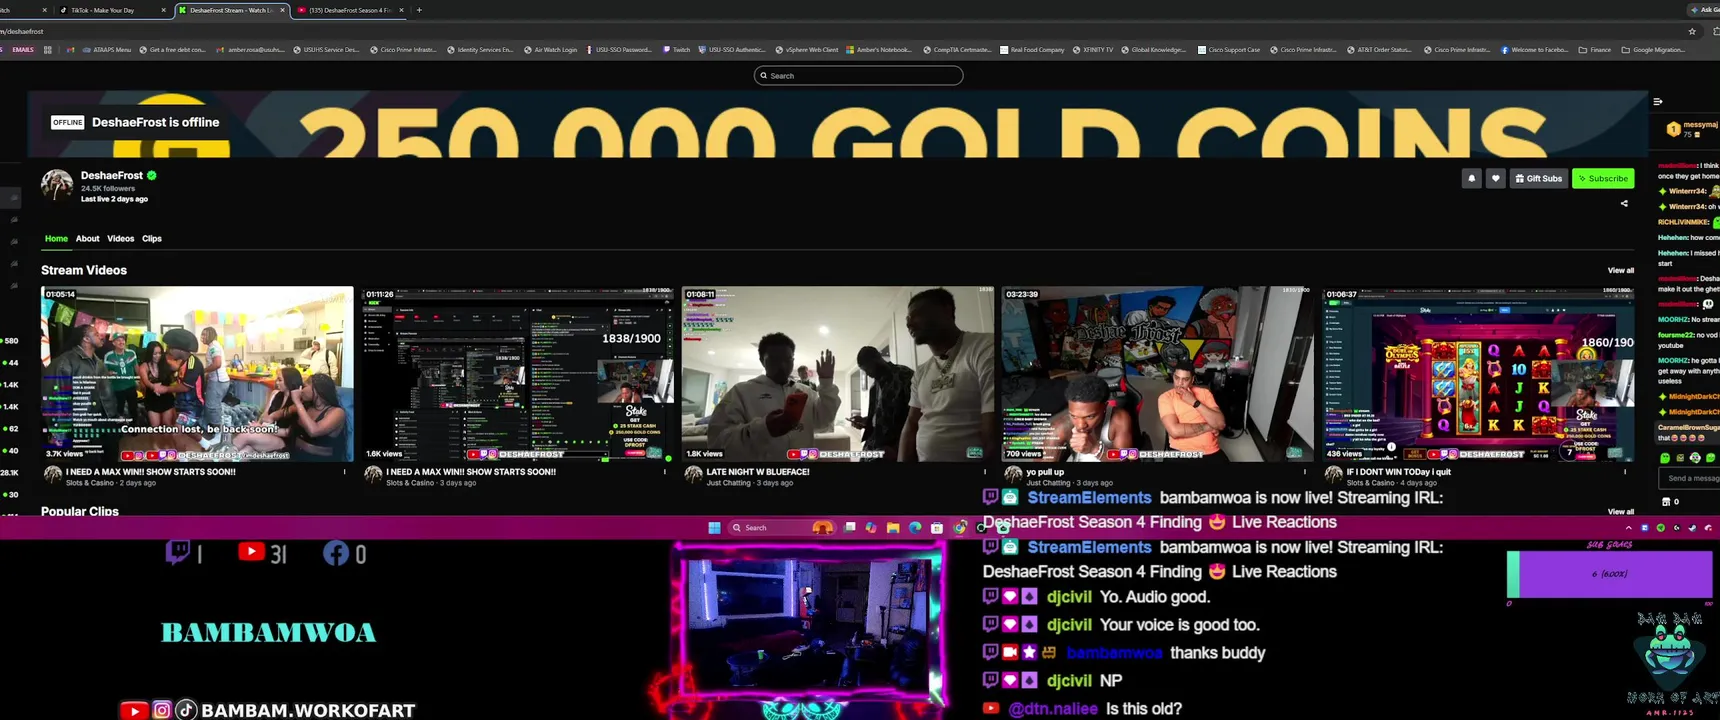Open the apps grid icon in bookmarks bar
Viewport: 1720px width, 720px height.
click(47, 49)
